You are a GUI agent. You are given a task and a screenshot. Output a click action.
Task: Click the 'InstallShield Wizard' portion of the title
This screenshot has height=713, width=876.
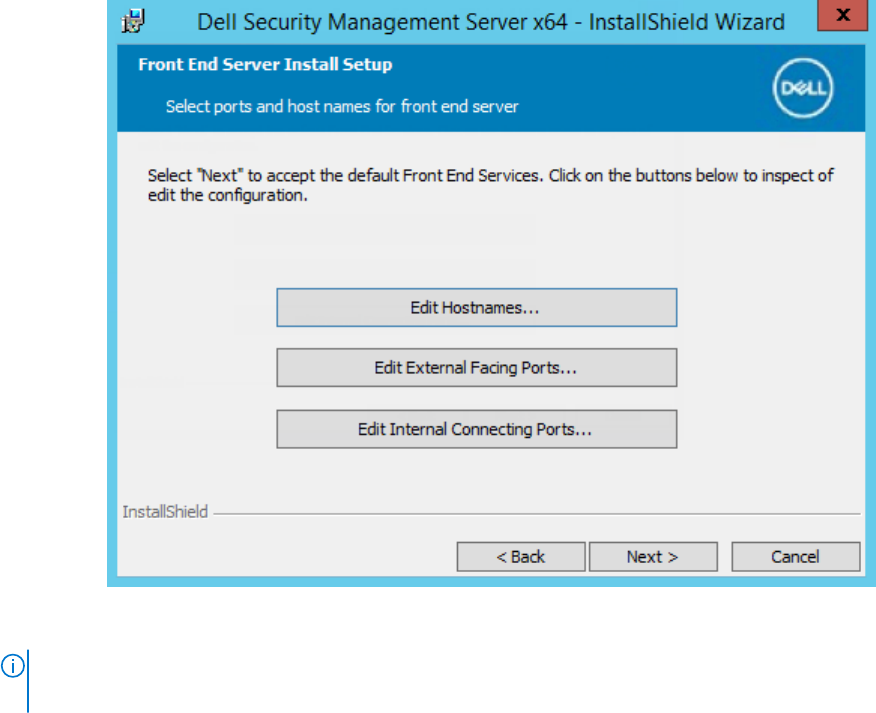tap(687, 22)
